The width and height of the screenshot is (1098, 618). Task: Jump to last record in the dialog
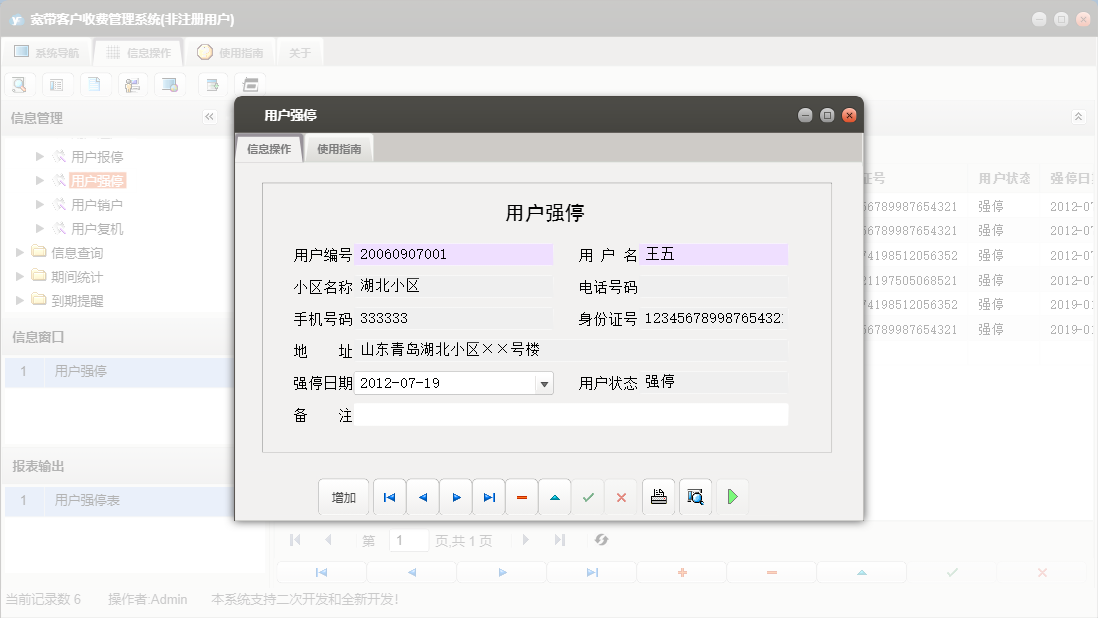488,497
